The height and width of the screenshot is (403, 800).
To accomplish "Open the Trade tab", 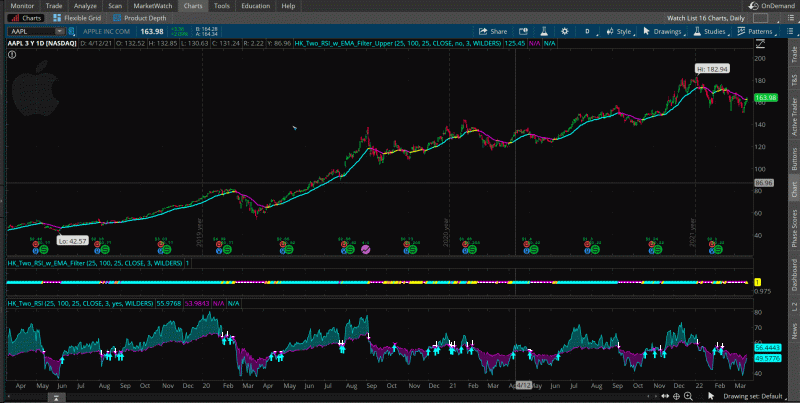I will [x=54, y=6].
